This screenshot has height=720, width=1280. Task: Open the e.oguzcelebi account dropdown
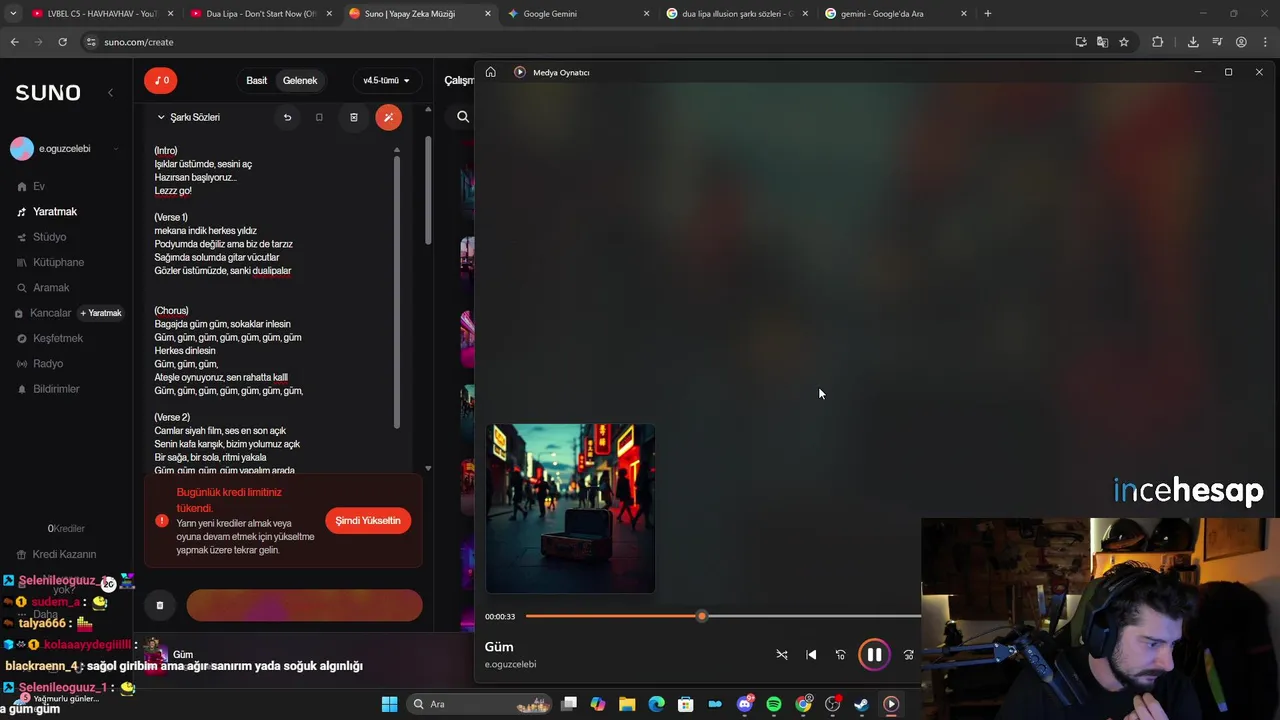64,149
